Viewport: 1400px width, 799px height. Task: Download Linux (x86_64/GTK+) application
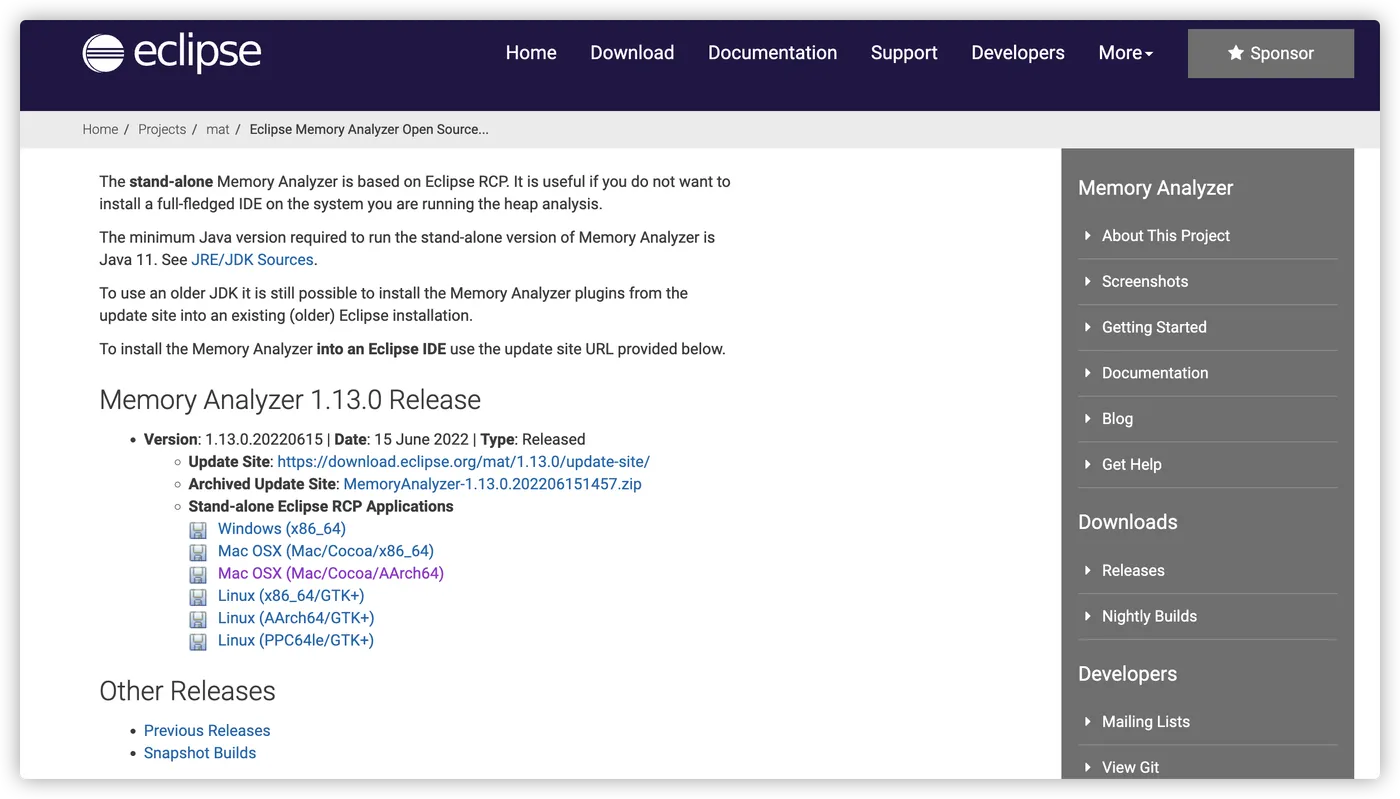(x=291, y=596)
